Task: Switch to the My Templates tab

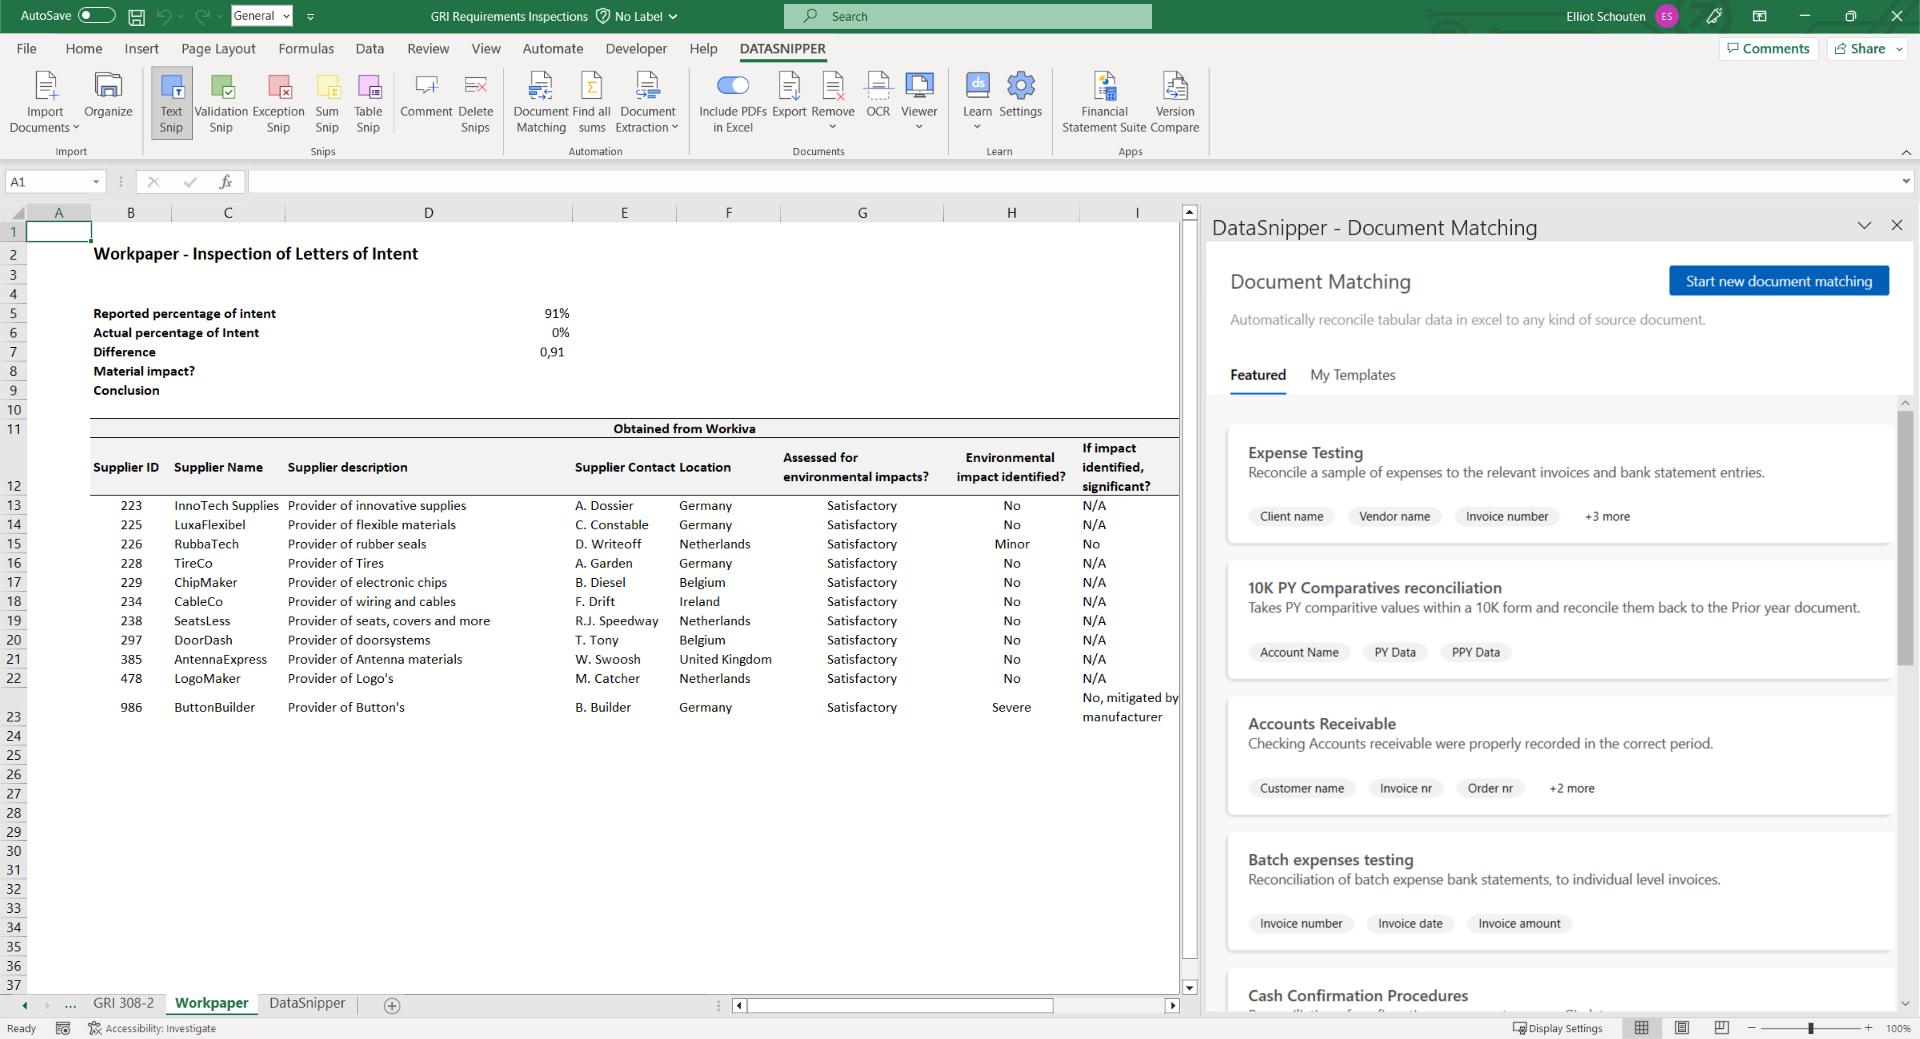Action: point(1352,375)
